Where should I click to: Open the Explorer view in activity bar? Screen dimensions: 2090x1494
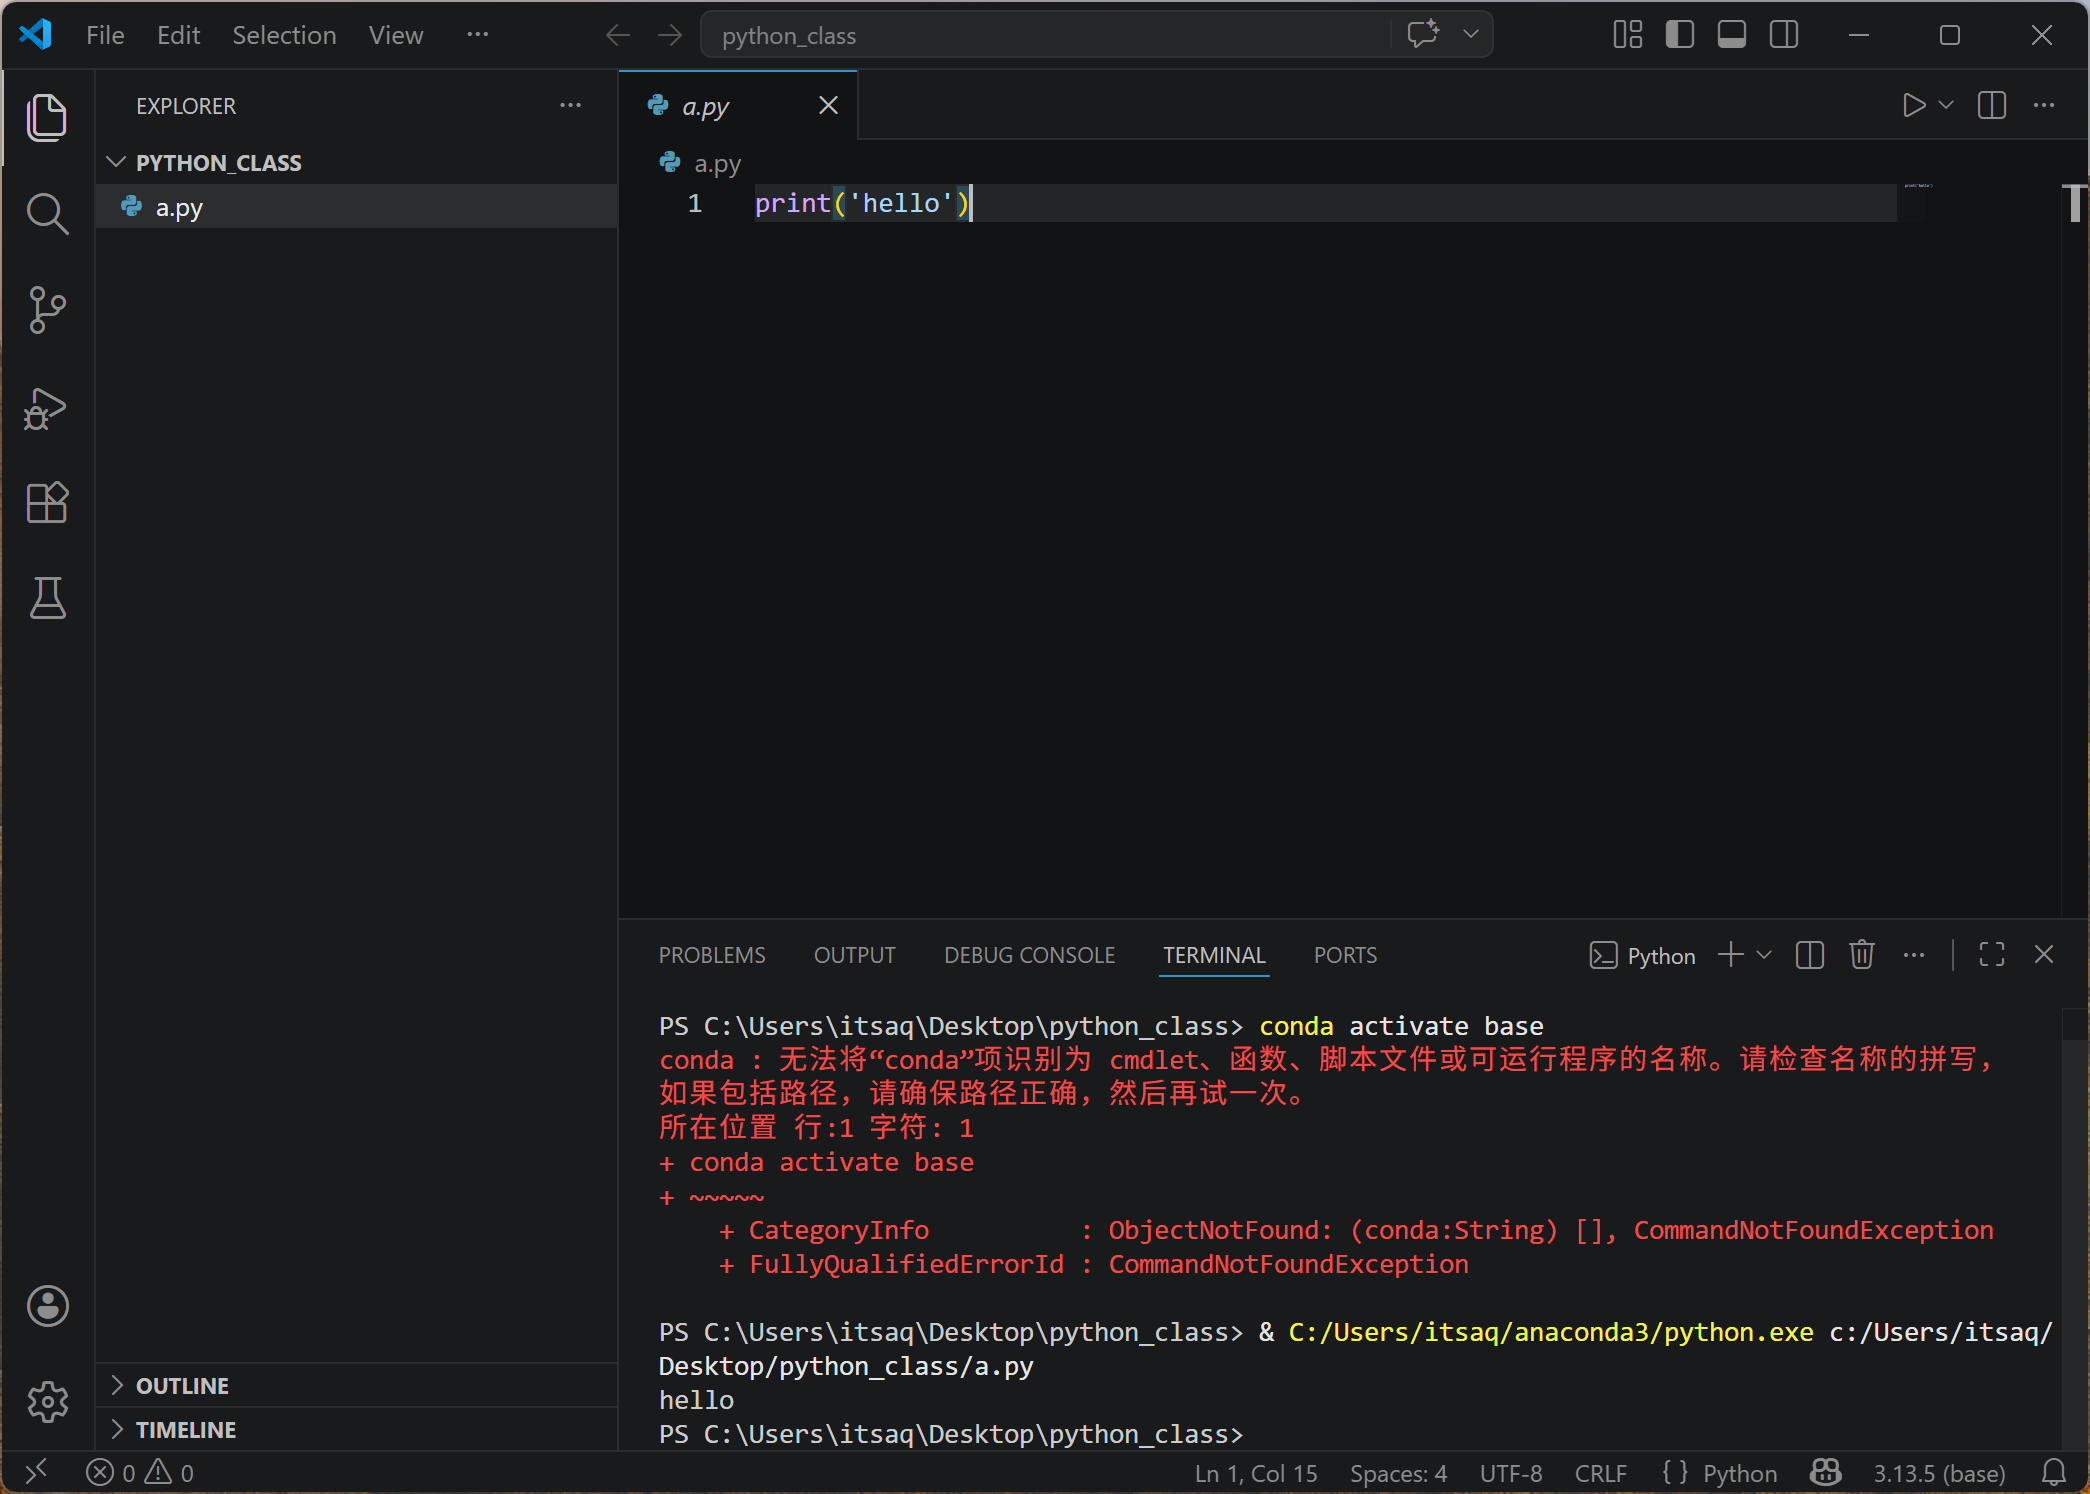point(47,118)
